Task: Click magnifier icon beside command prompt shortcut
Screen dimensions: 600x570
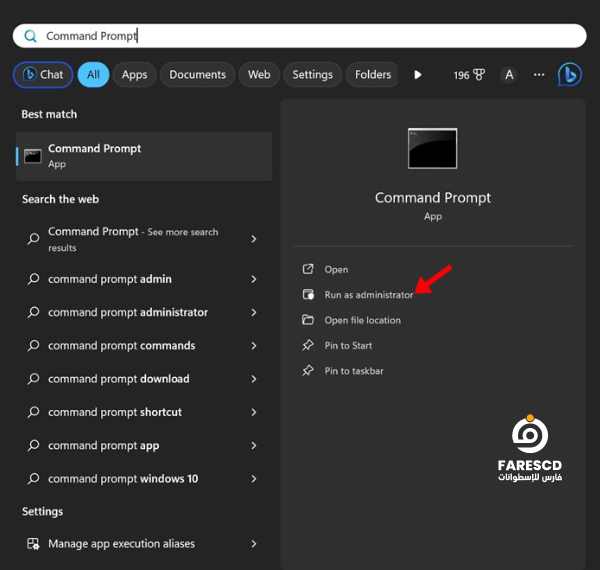Action: 33,412
